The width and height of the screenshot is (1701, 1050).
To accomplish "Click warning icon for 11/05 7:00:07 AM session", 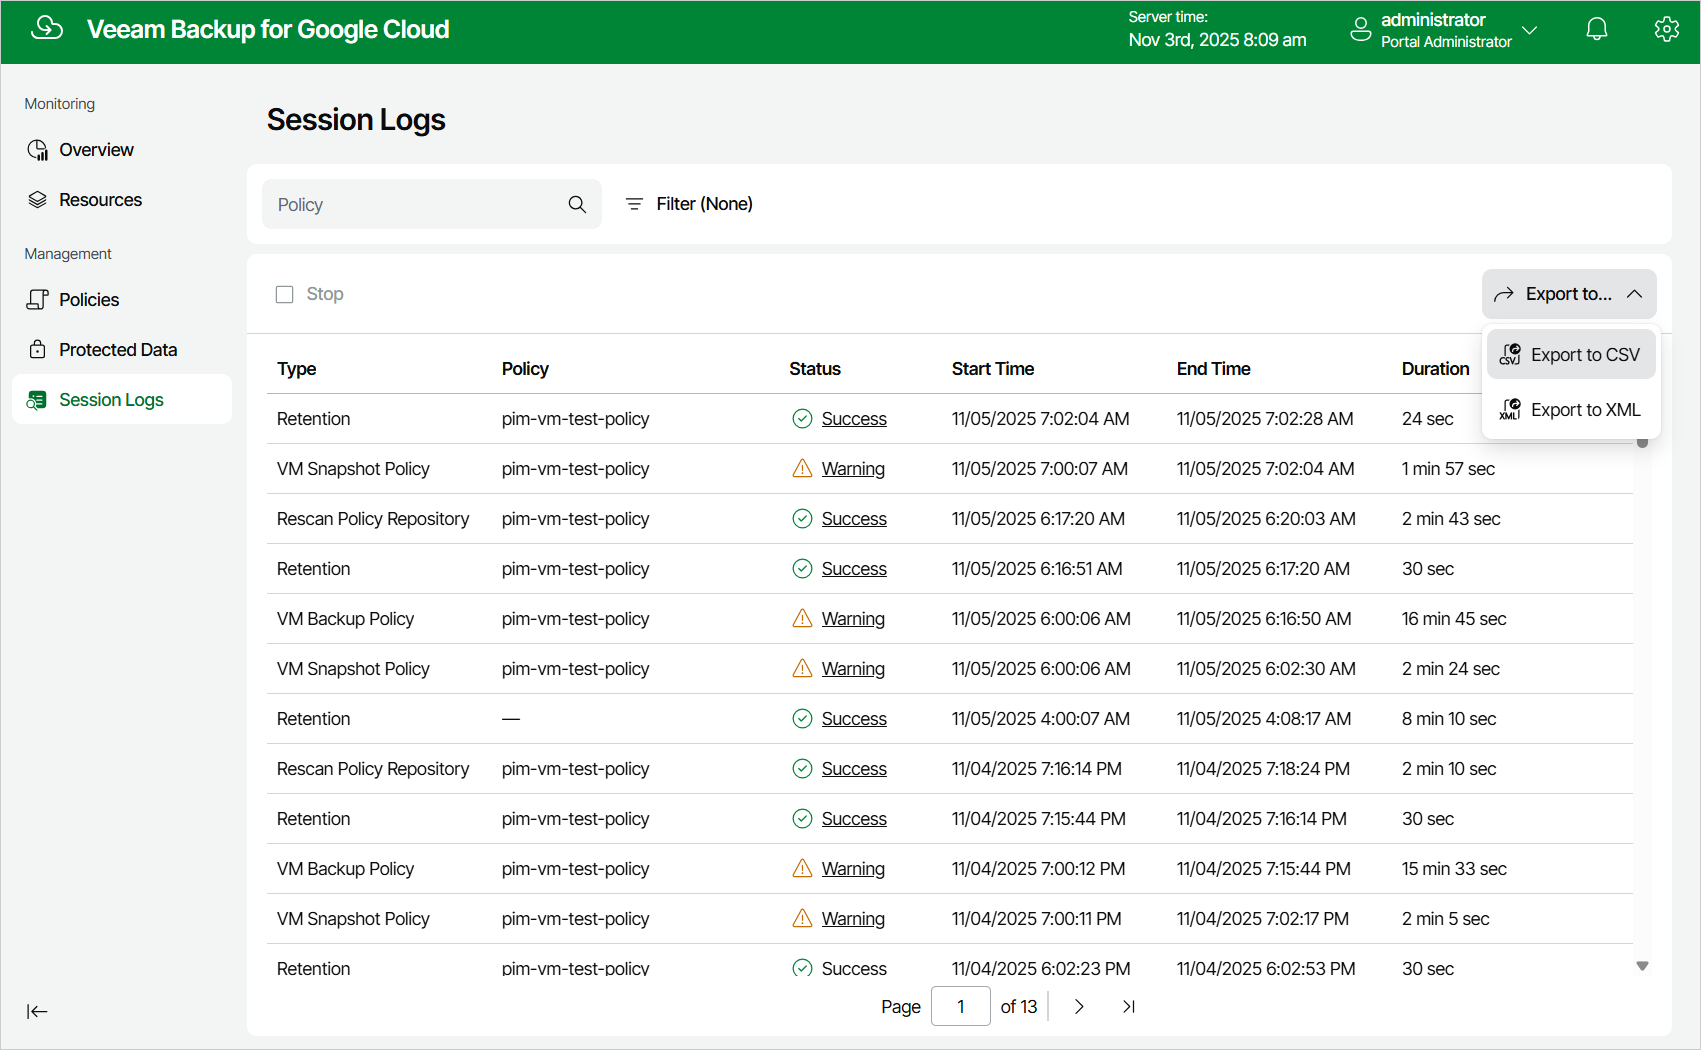I will [802, 469].
